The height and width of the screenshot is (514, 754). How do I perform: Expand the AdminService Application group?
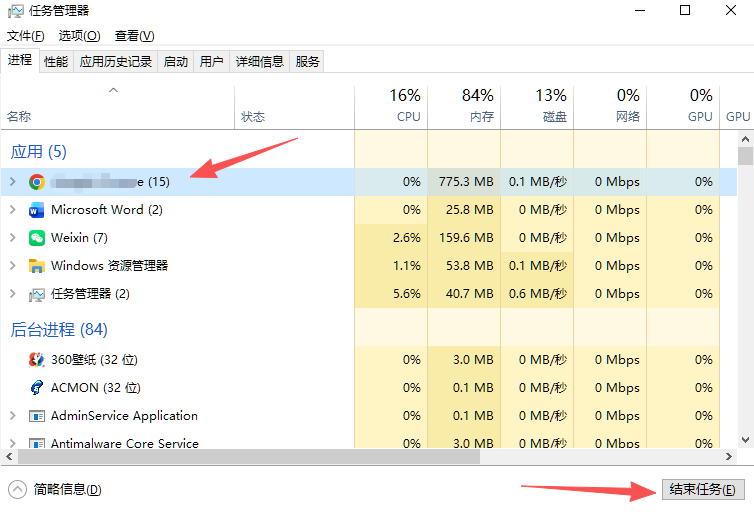(13, 415)
